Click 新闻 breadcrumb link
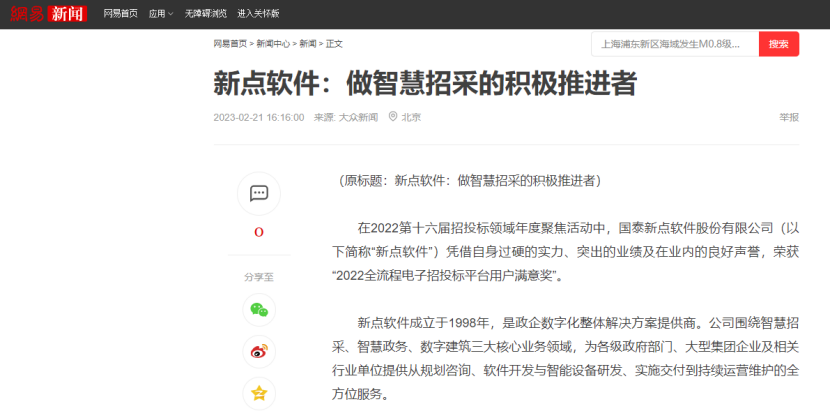This screenshot has height=411, width=831. click(307, 44)
